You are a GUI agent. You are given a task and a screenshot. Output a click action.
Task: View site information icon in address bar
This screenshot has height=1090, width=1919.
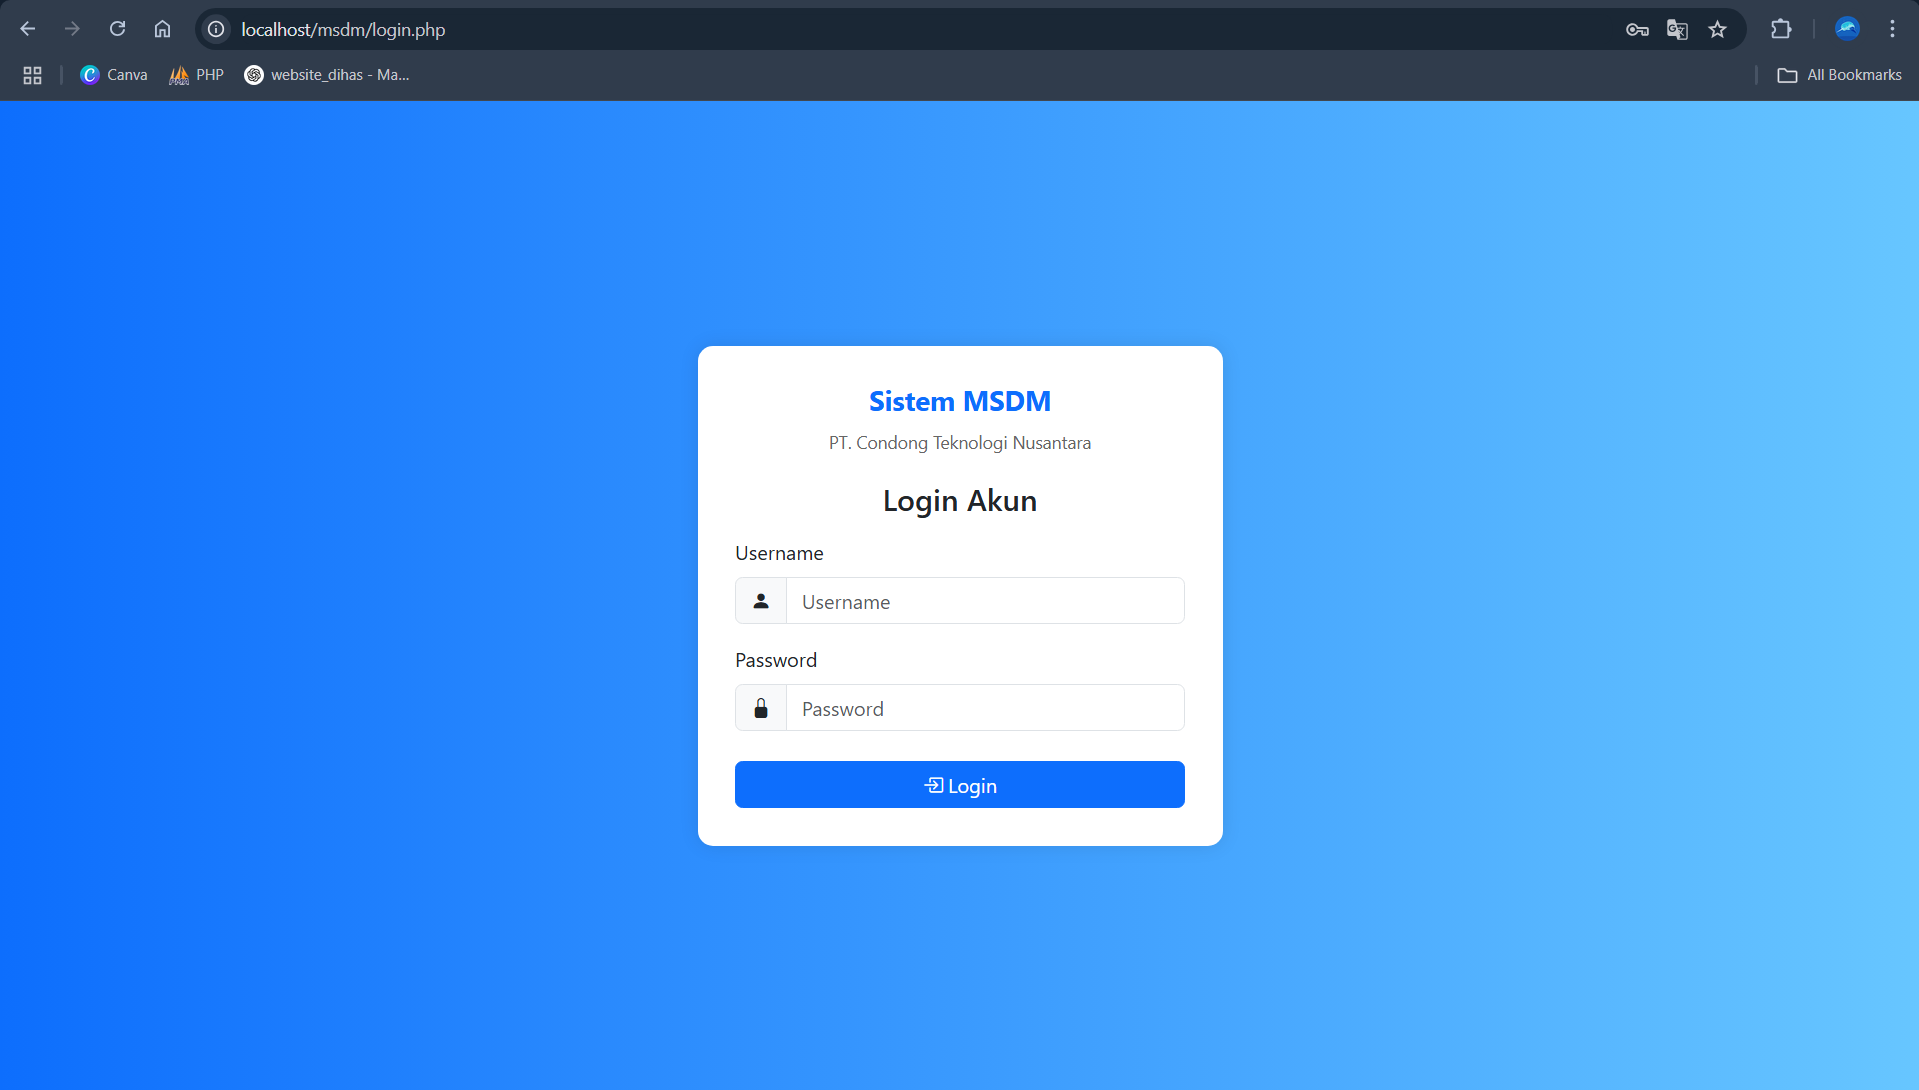pos(216,29)
